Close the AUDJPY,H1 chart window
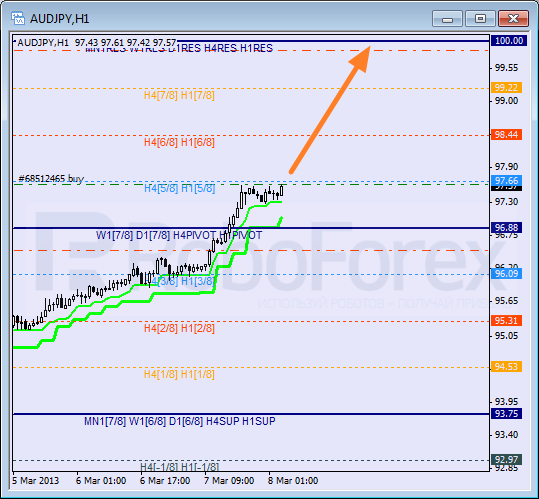Image resolution: width=539 pixels, height=499 pixels. coord(513,19)
